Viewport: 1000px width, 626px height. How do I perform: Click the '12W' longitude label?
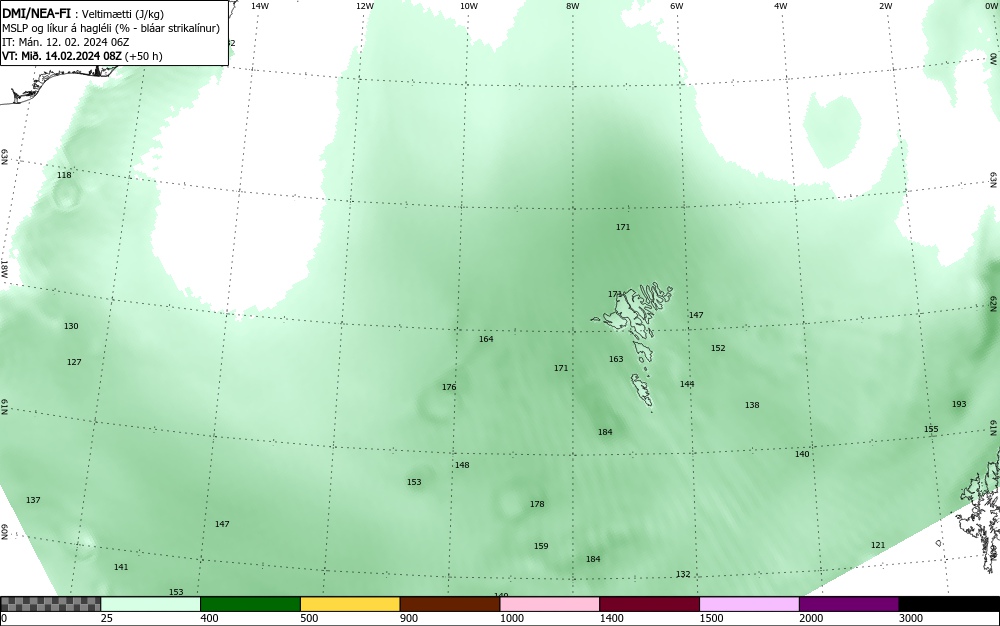364,6
